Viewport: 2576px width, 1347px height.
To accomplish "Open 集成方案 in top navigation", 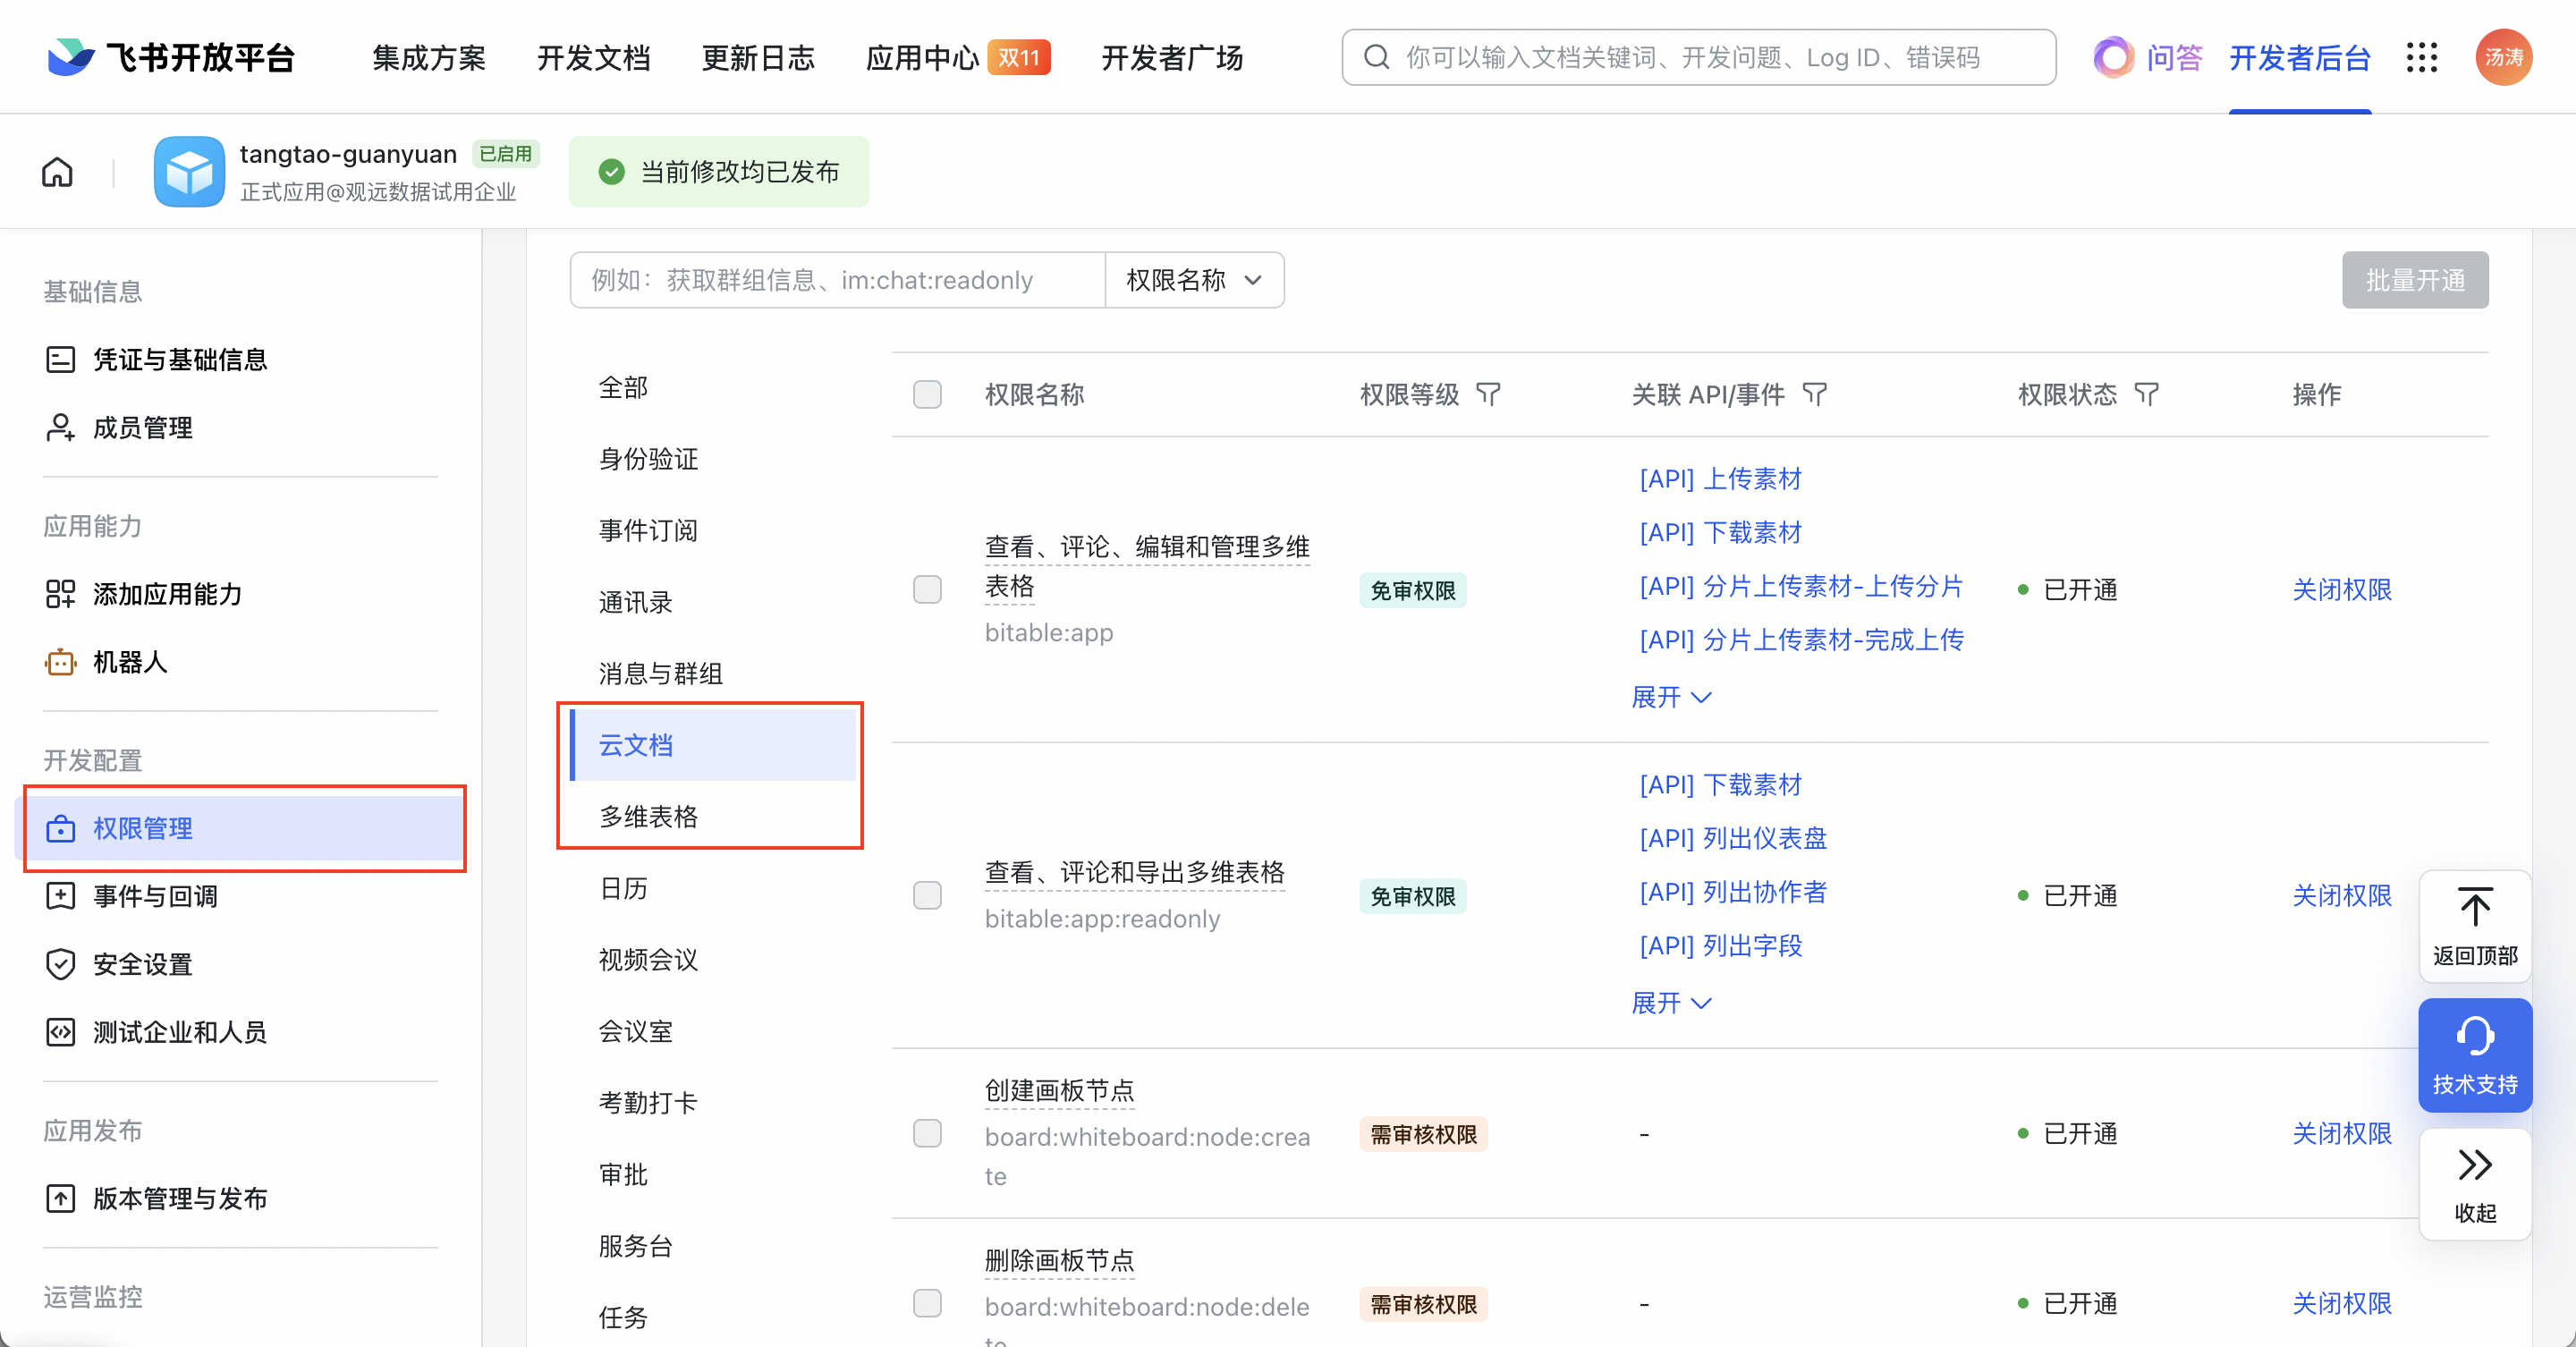I will [x=429, y=57].
